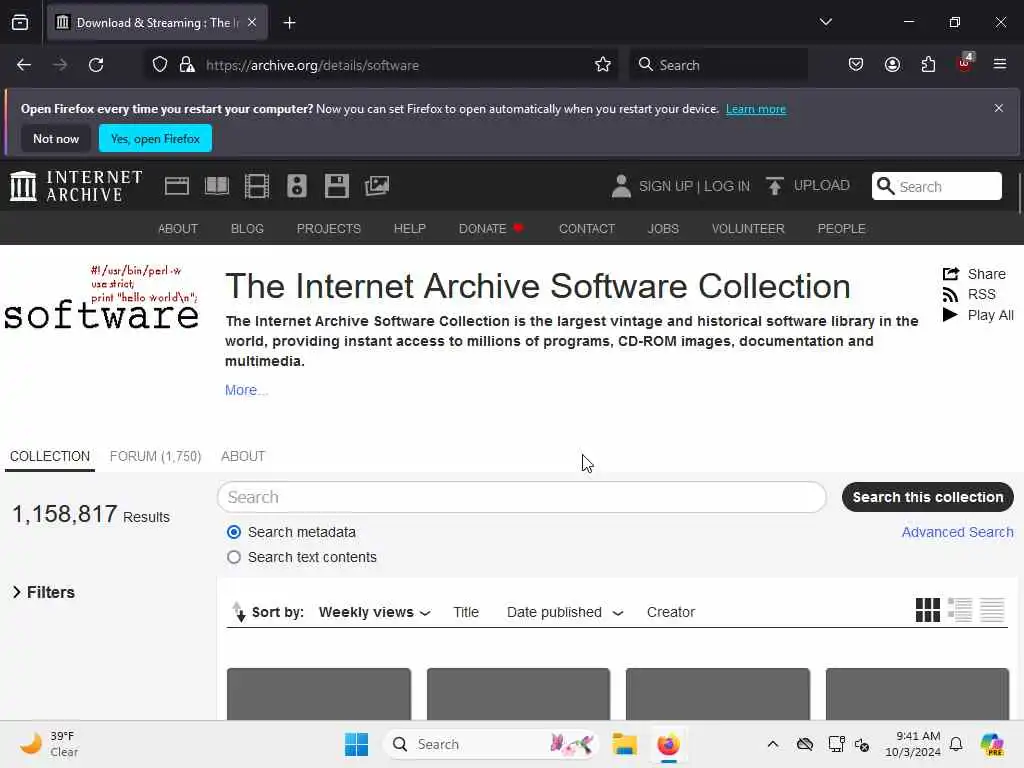Open the BLOG nav item

[247, 229]
